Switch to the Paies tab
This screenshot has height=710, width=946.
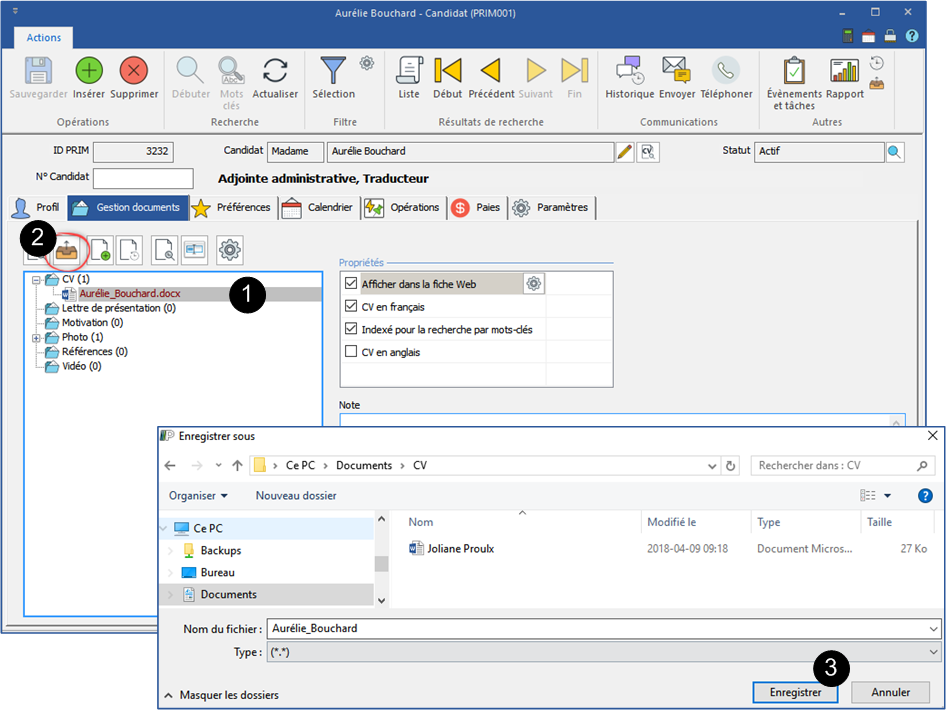477,208
